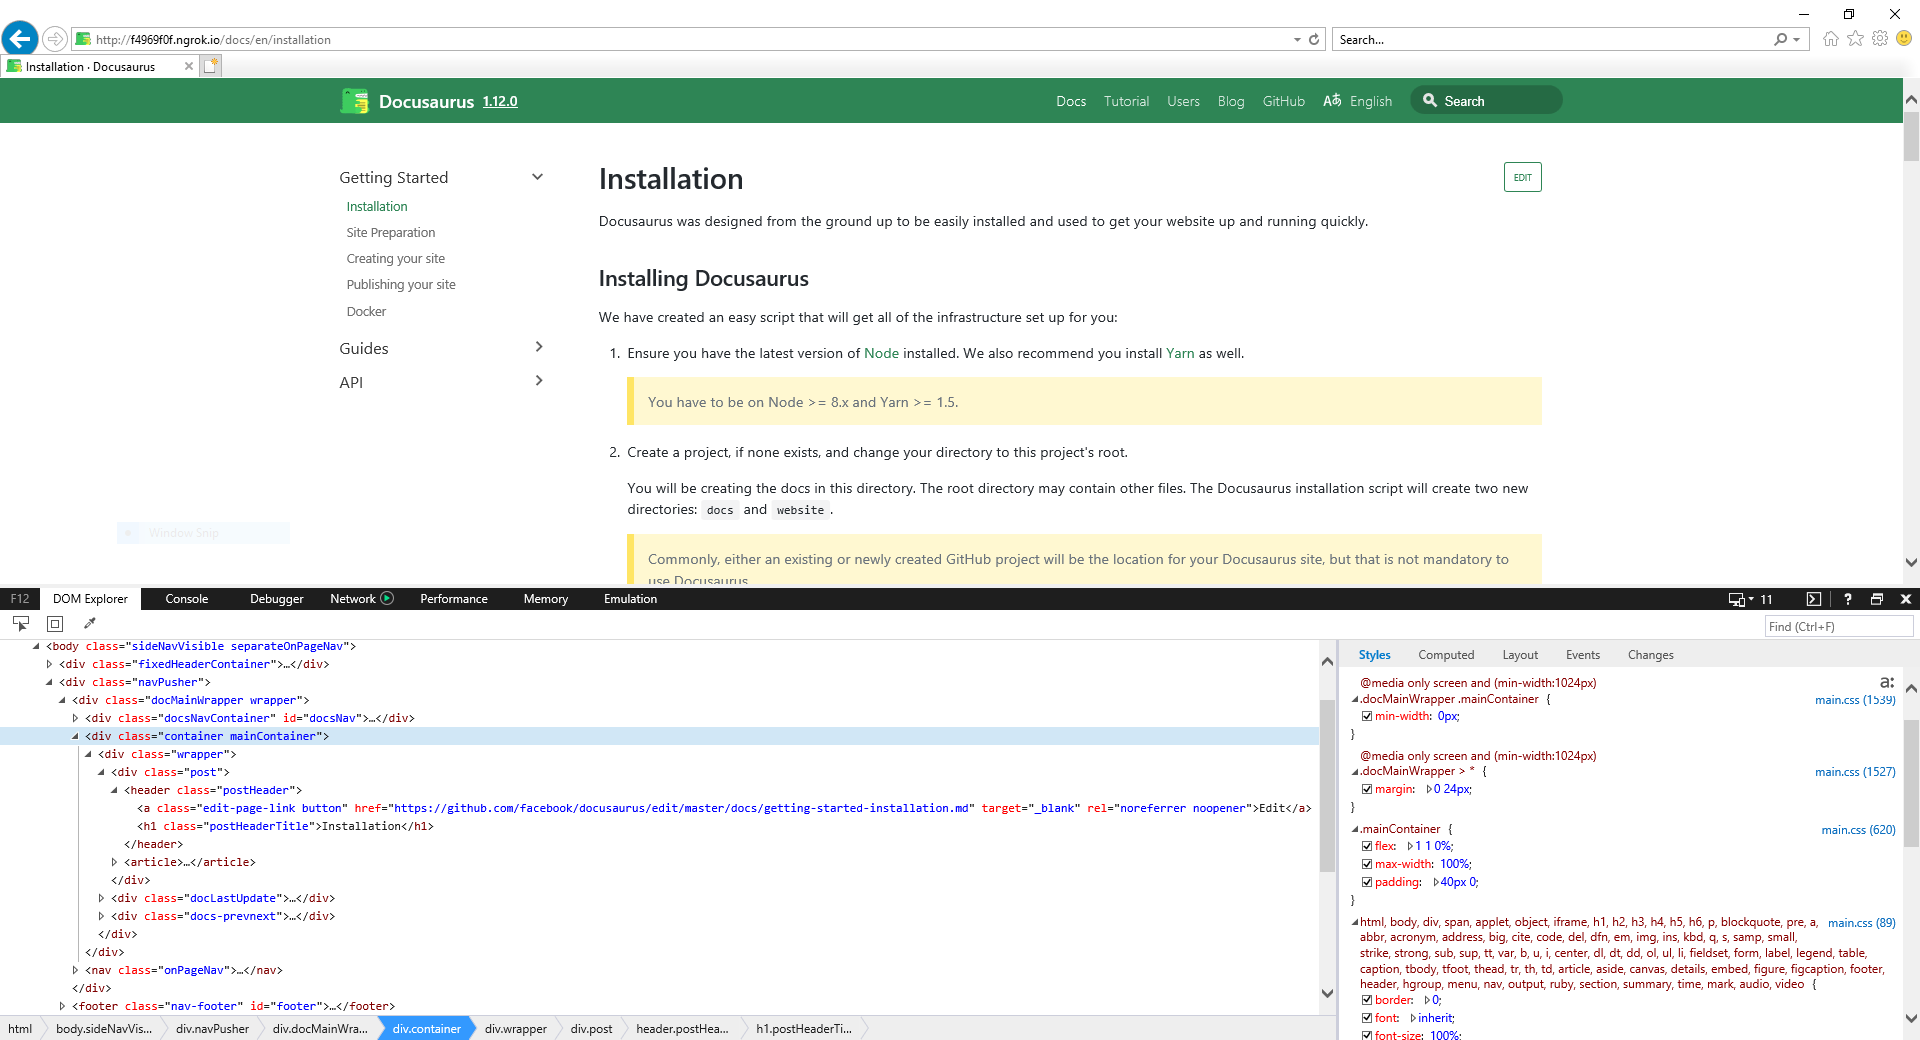Click the browser Forward arrow button
The width and height of the screenshot is (1920, 1040).
click(55, 39)
